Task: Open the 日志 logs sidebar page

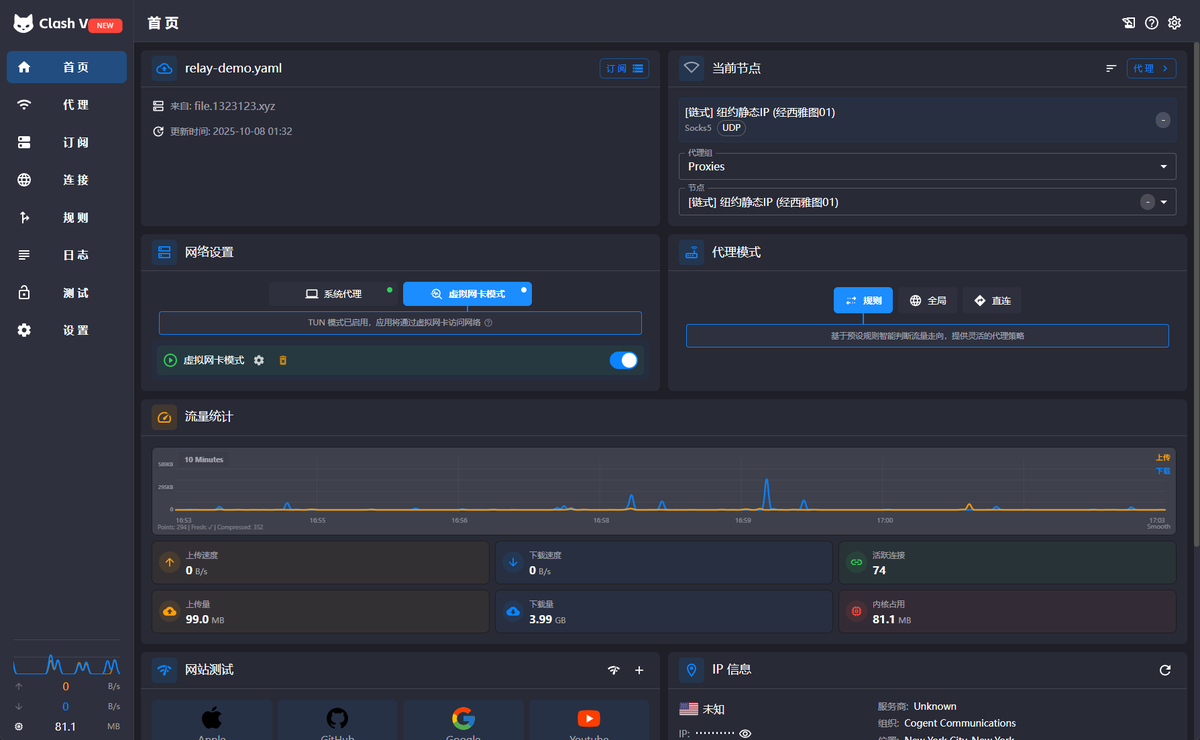Action: (x=66, y=255)
